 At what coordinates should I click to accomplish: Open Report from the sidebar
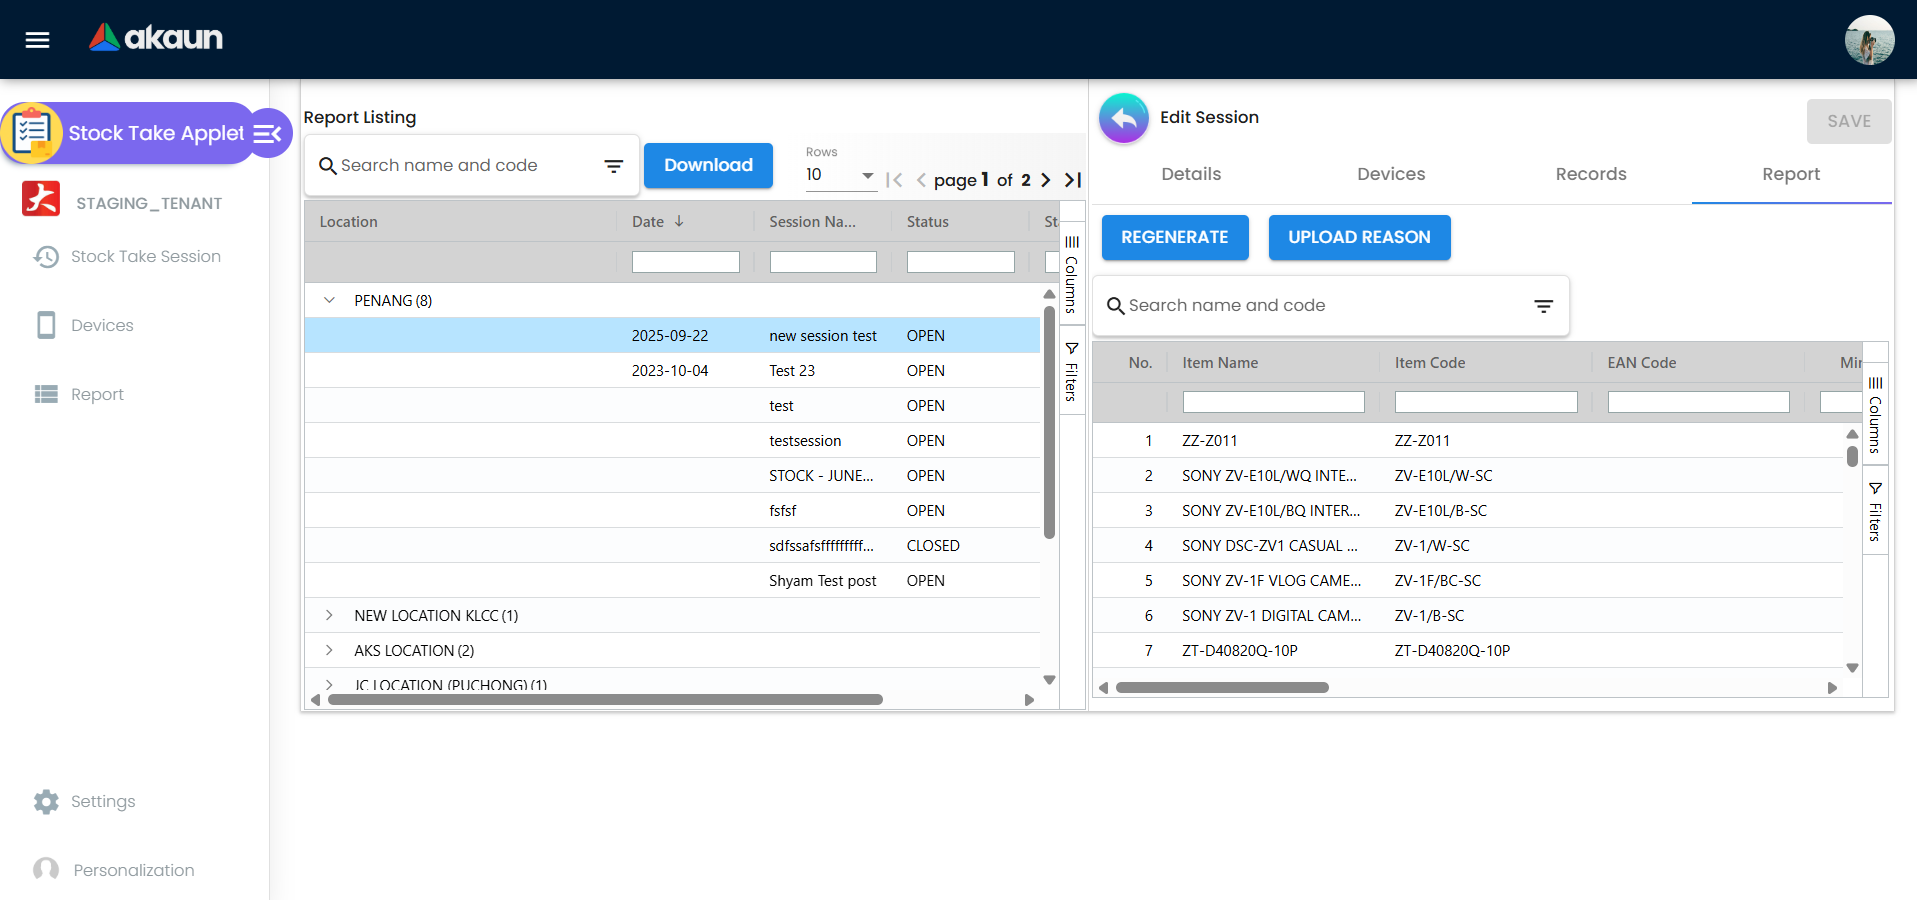(46, 394)
